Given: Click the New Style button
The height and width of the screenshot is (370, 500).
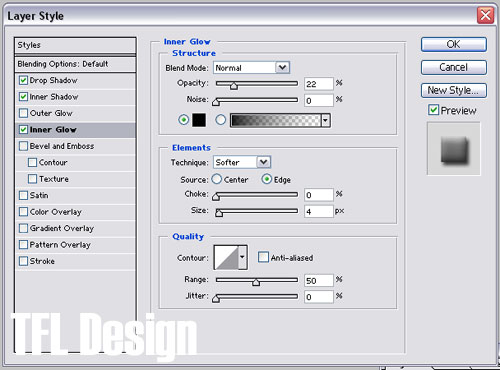Looking at the screenshot, I should click(454, 90).
